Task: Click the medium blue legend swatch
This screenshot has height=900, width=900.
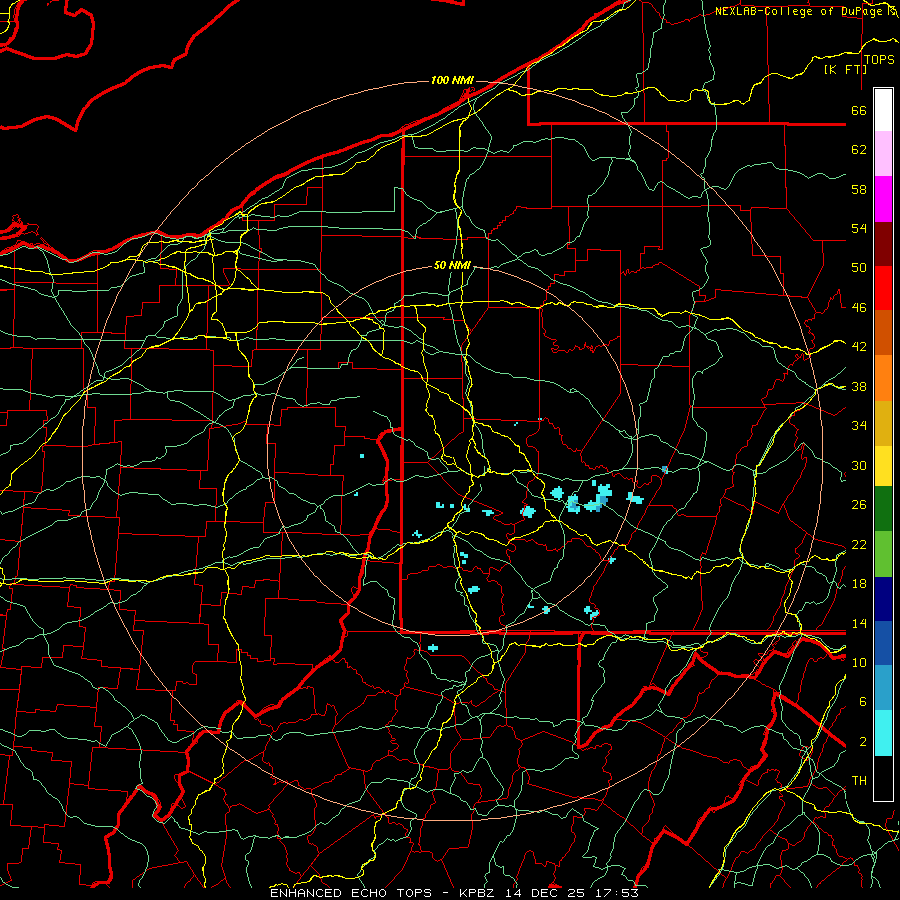Action: coord(883,644)
